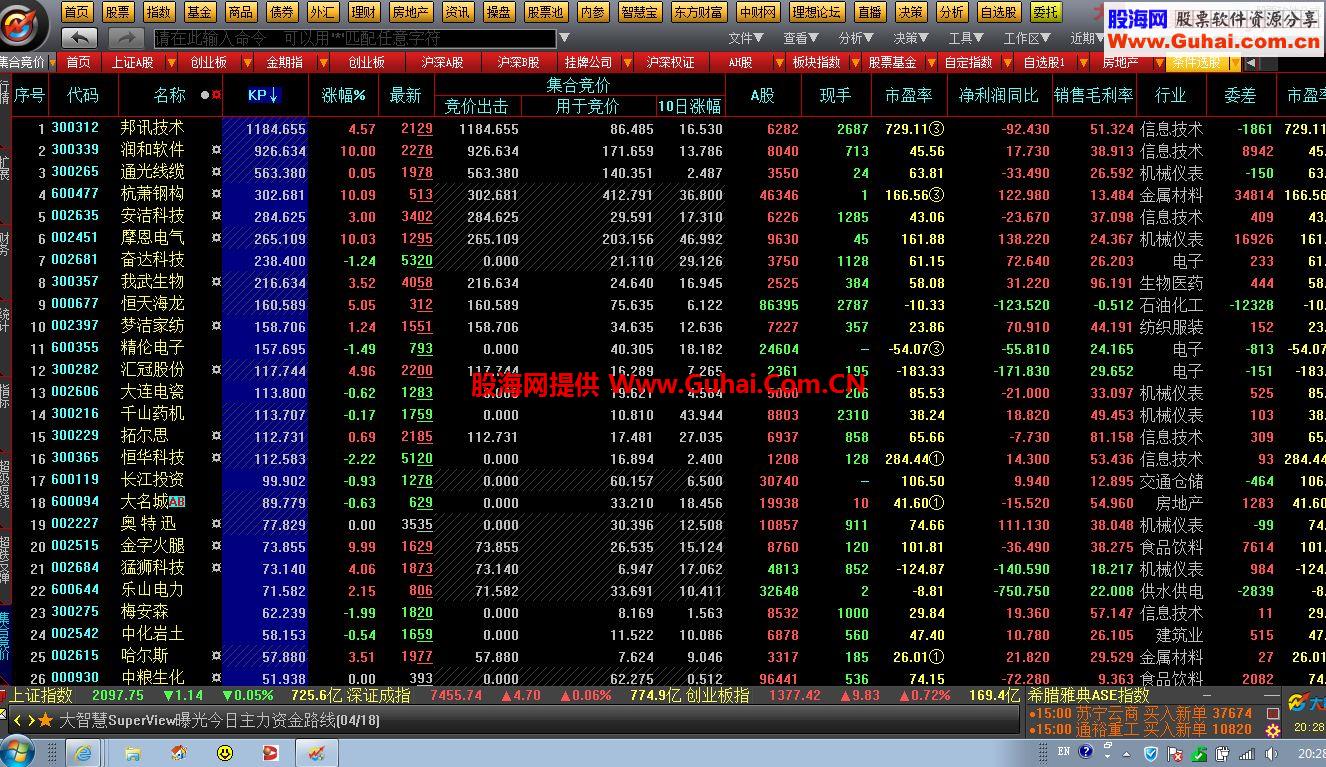Select stock code 300312 邦讯技术
This screenshot has height=767, width=1326.
tap(75, 128)
